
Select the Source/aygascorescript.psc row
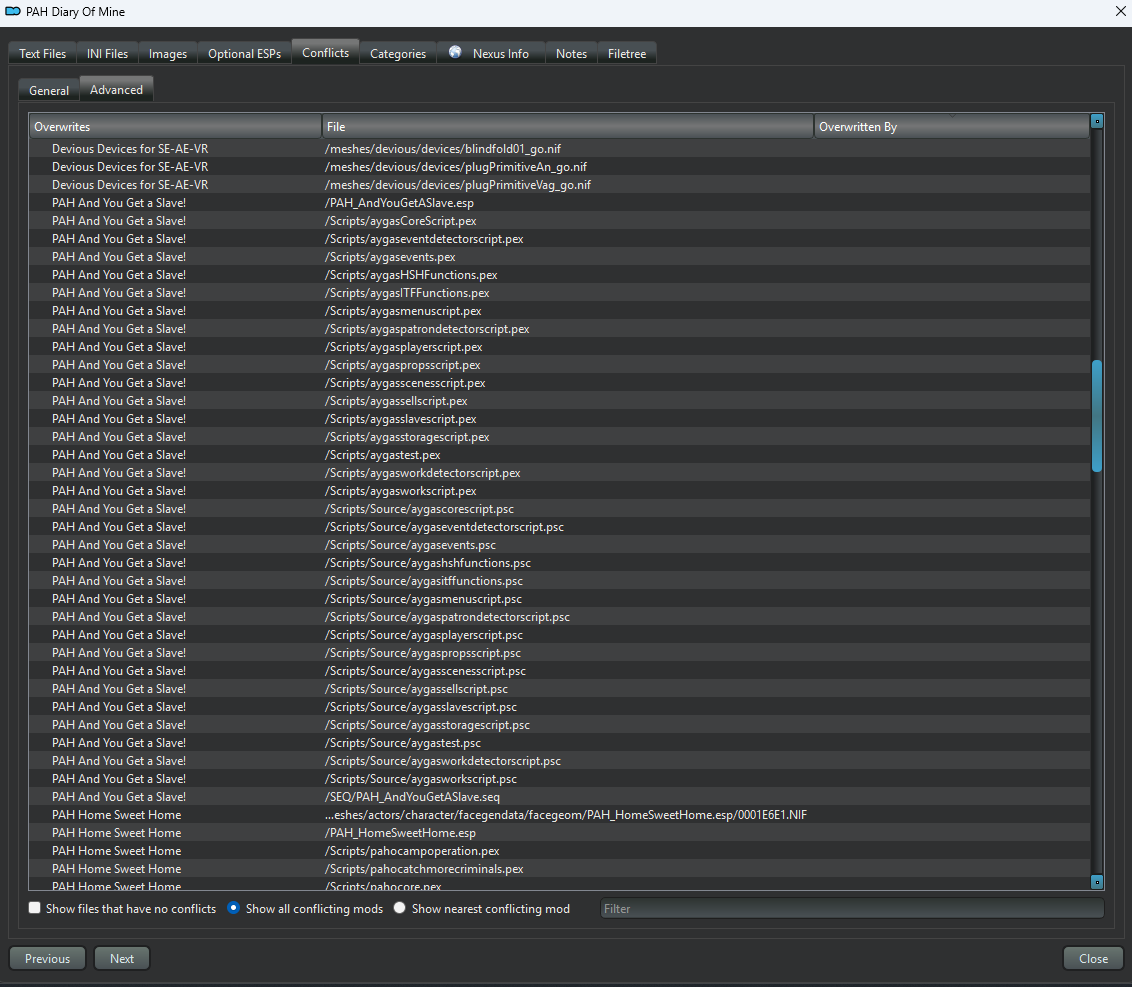pos(560,509)
